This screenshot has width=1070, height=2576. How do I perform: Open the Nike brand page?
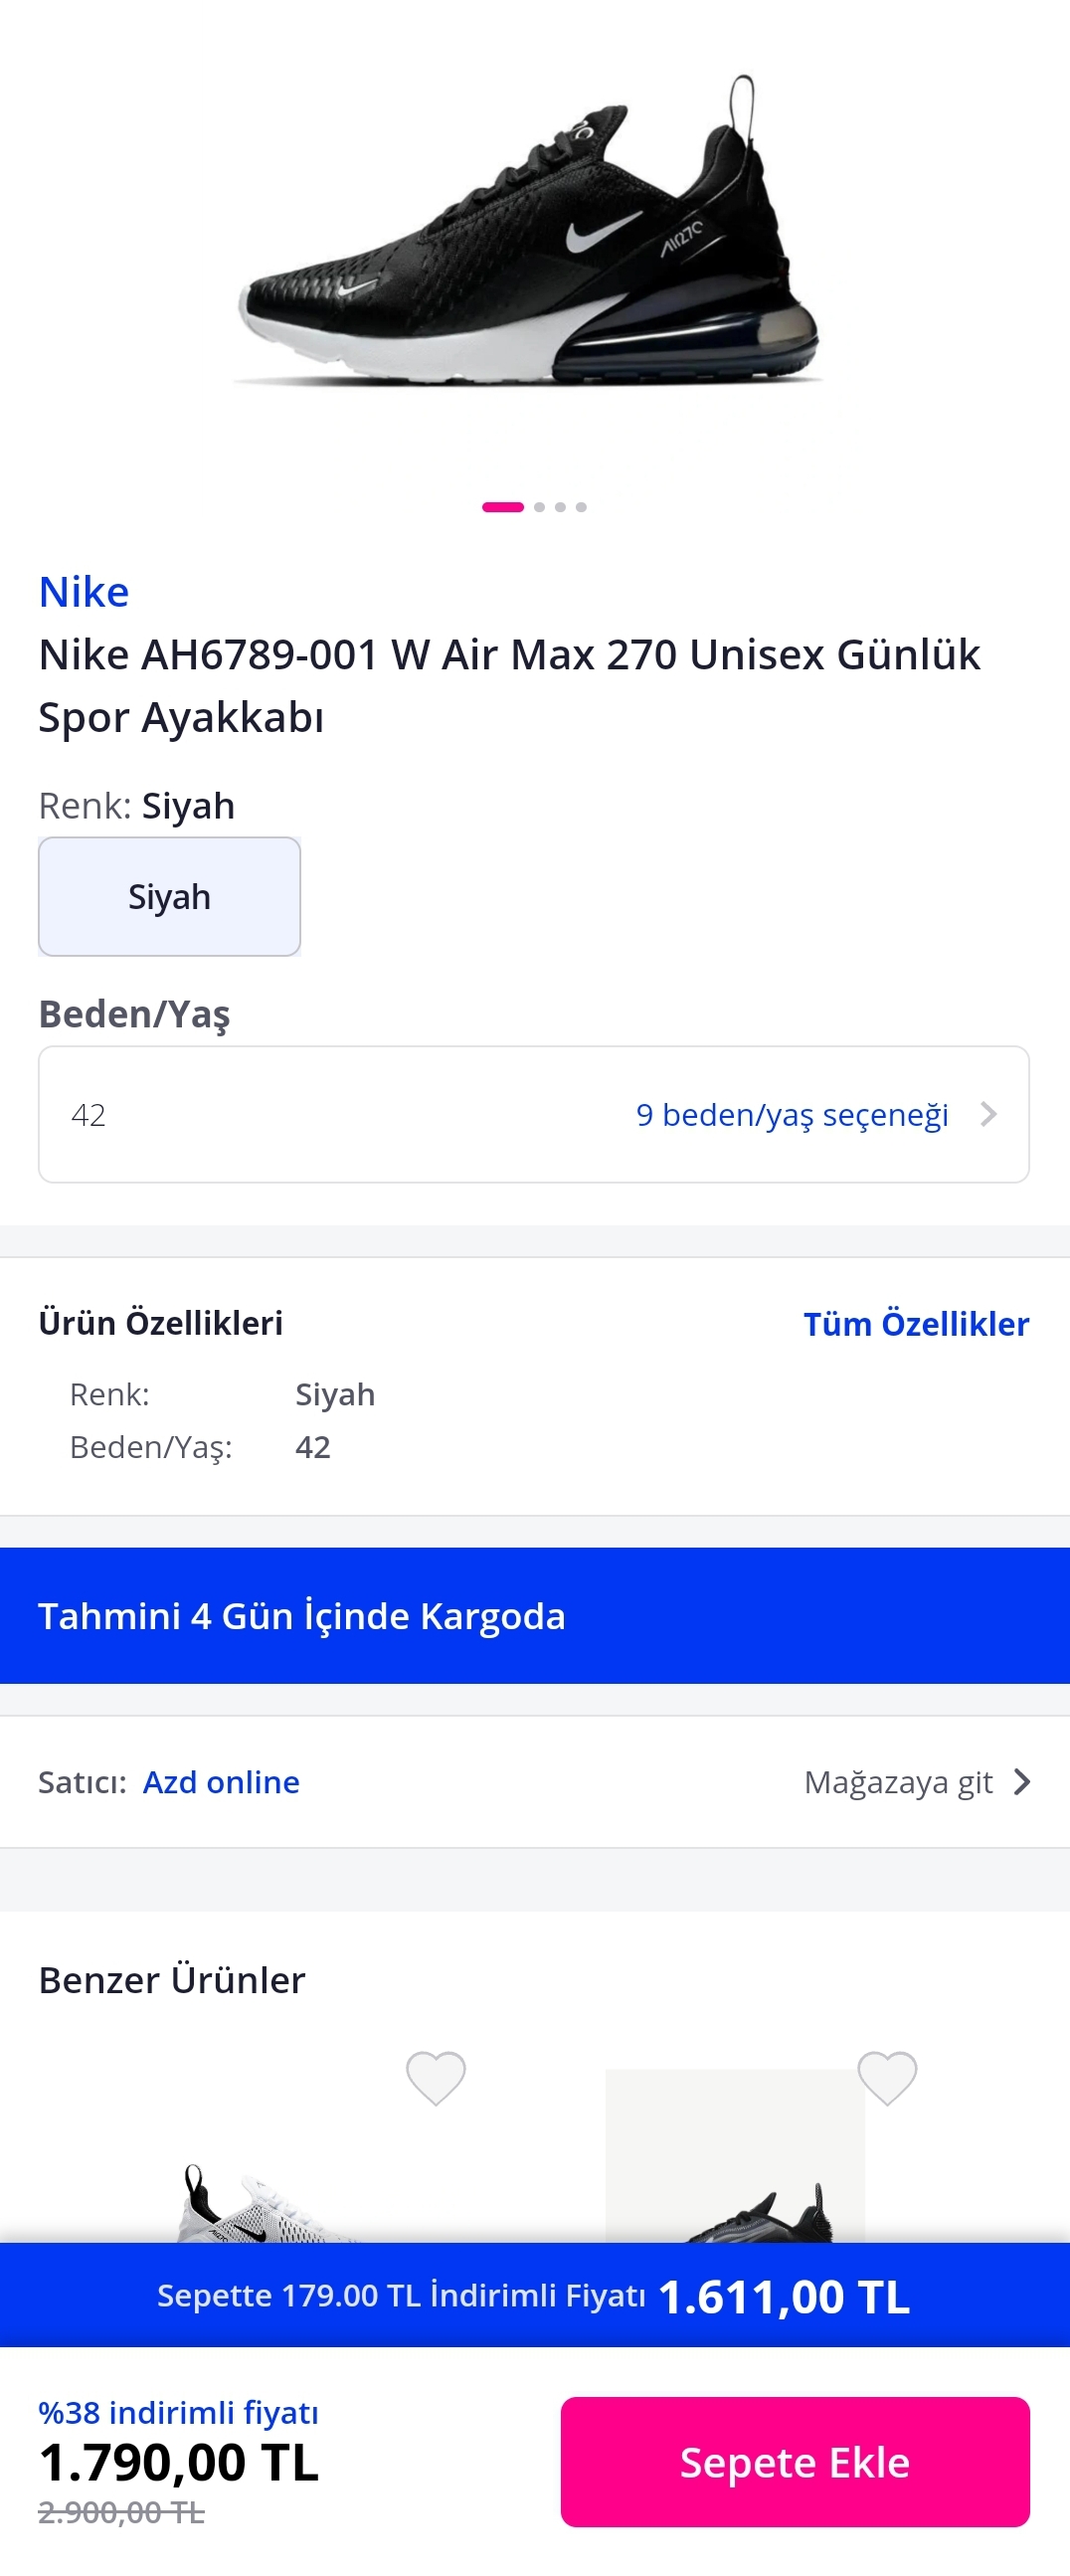(84, 592)
